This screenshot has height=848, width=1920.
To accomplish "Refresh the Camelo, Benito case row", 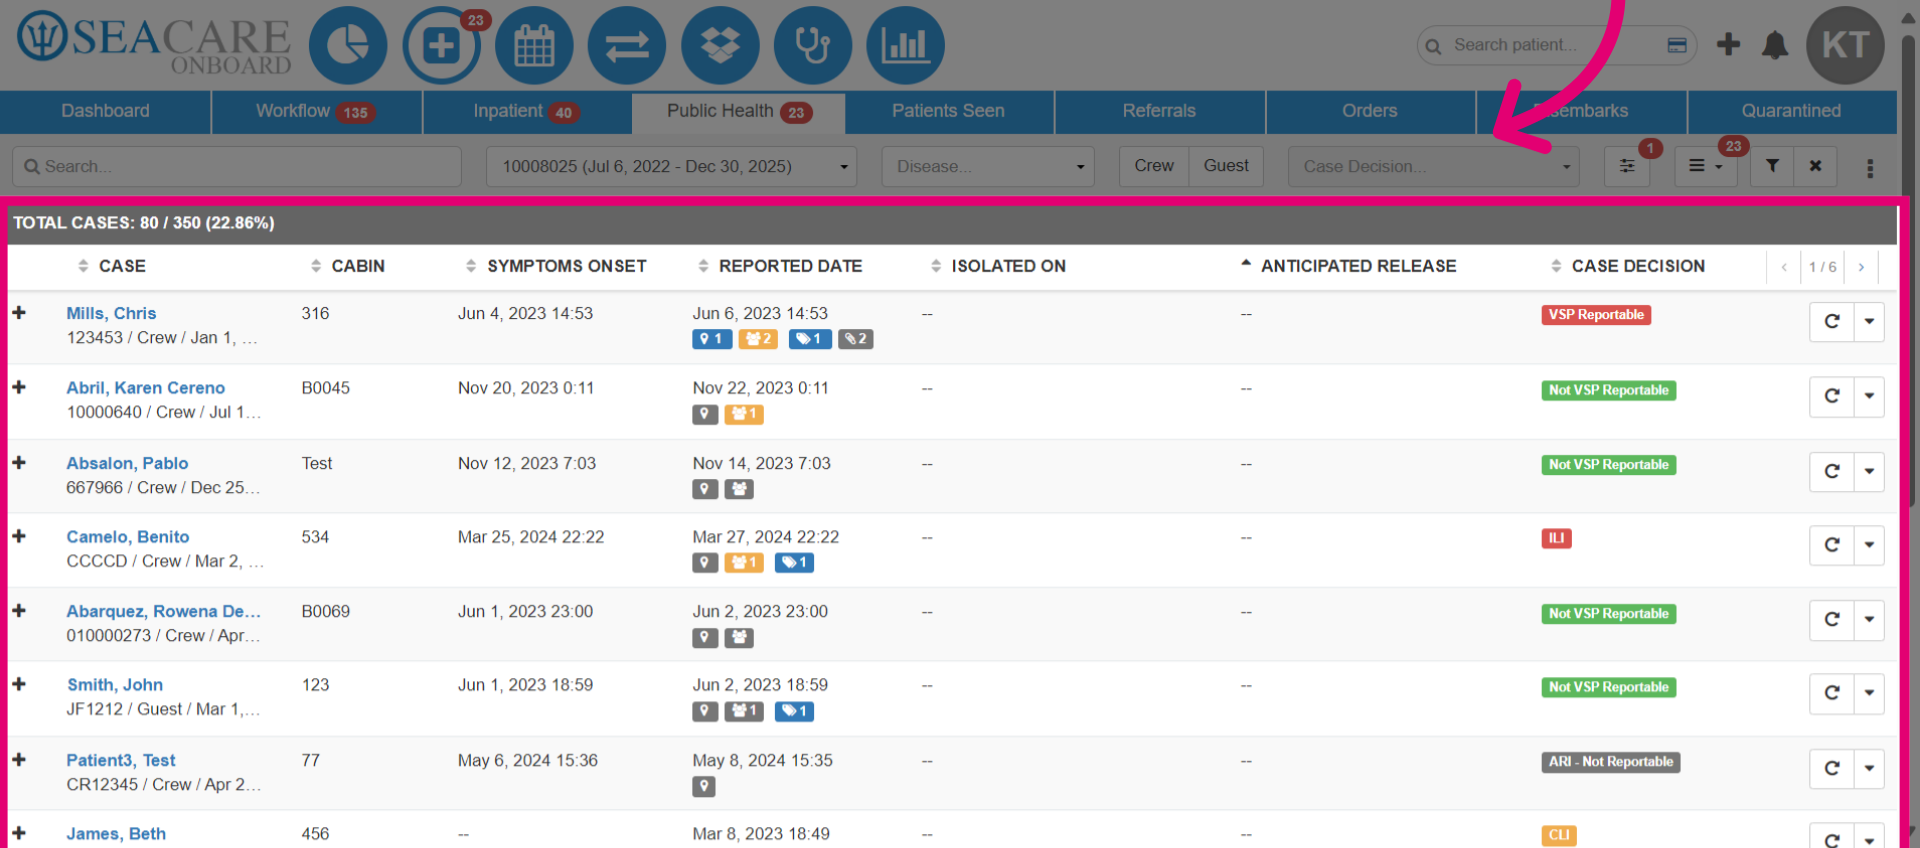I will pyautogui.click(x=1832, y=545).
